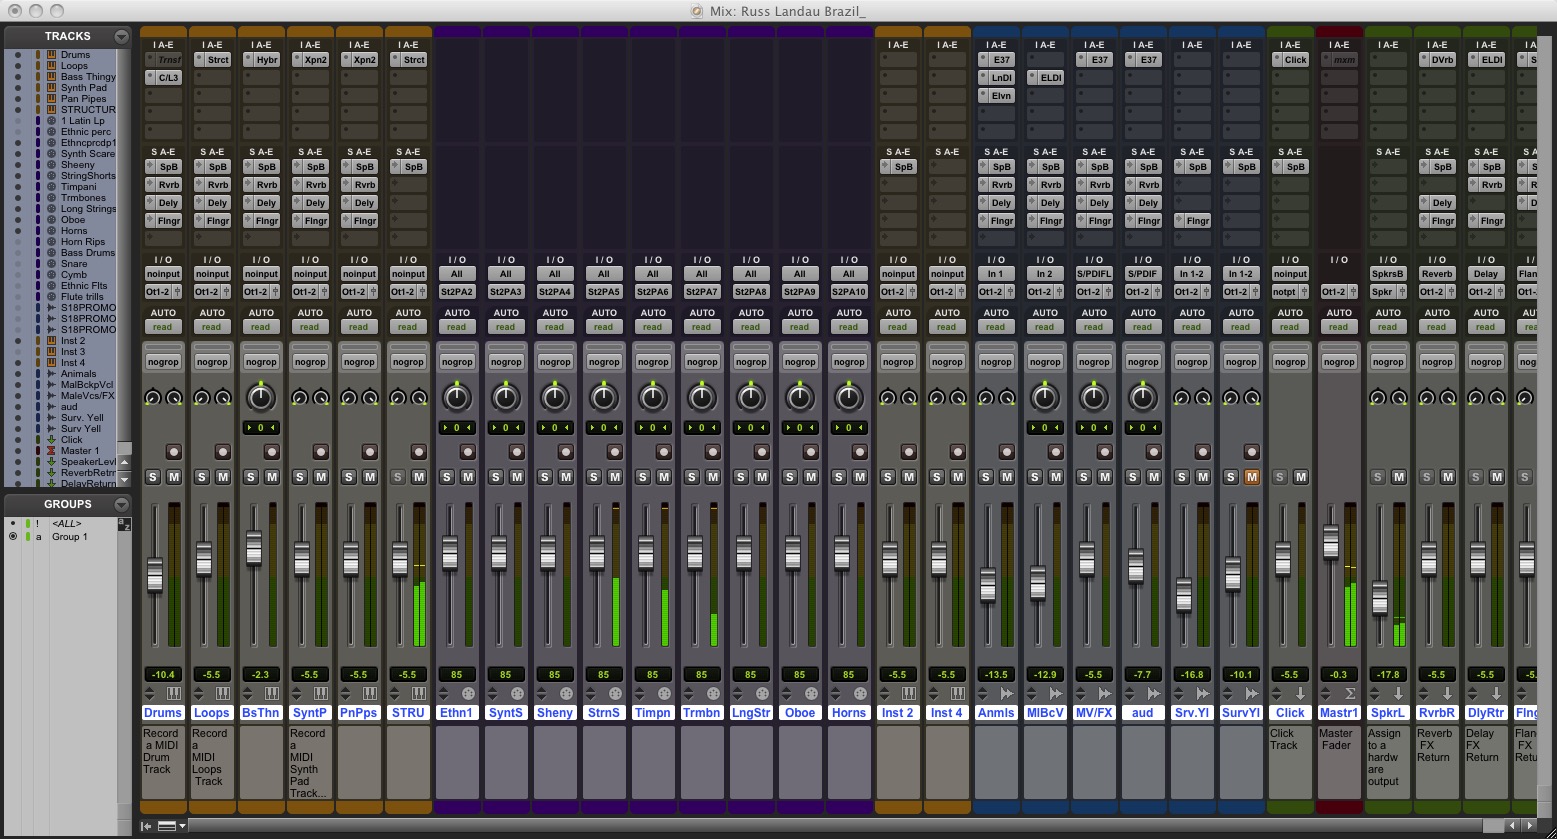Screen dimensions: 1557x839
Task: Click the Tracks list scroll-down arrow
Action: (124, 478)
